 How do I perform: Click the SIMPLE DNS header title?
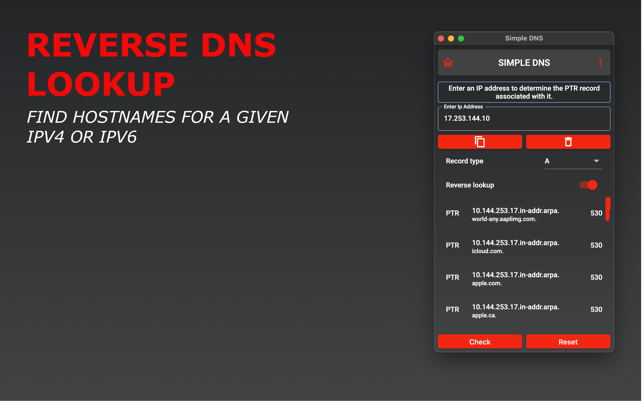(524, 63)
